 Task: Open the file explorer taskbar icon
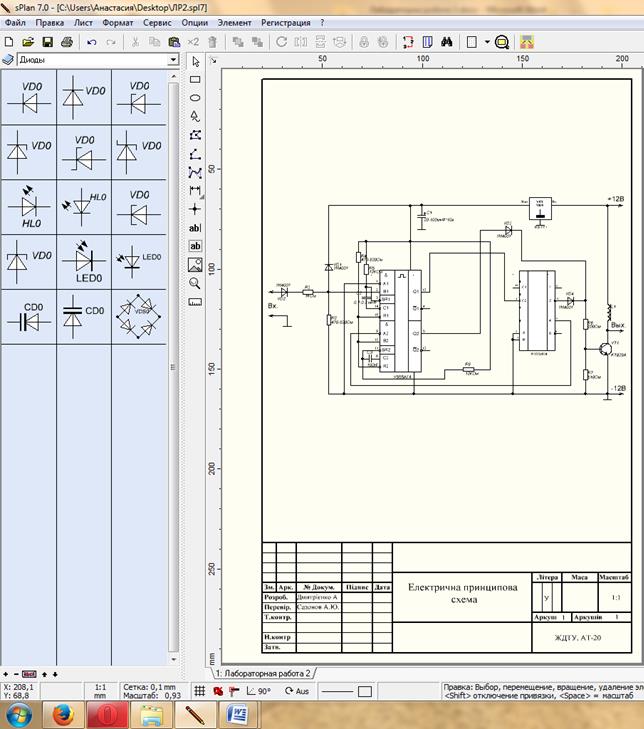[151, 715]
